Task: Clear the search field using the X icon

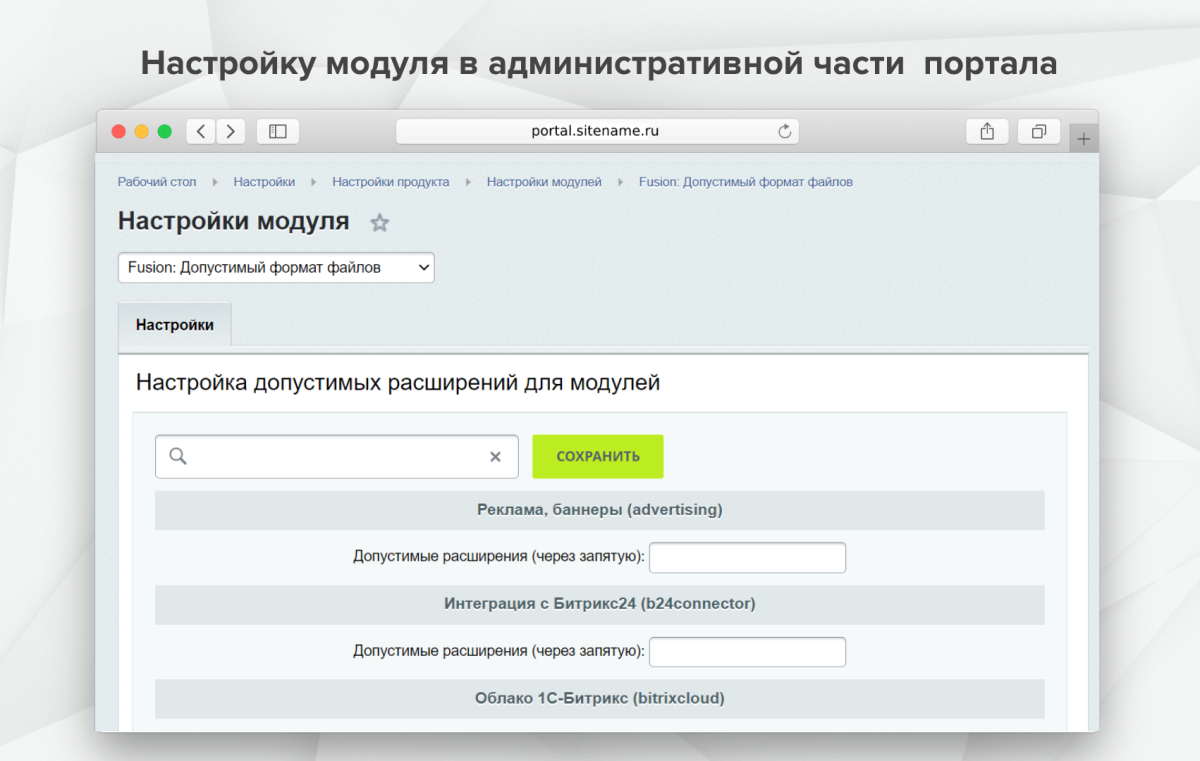Action: click(x=495, y=456)
